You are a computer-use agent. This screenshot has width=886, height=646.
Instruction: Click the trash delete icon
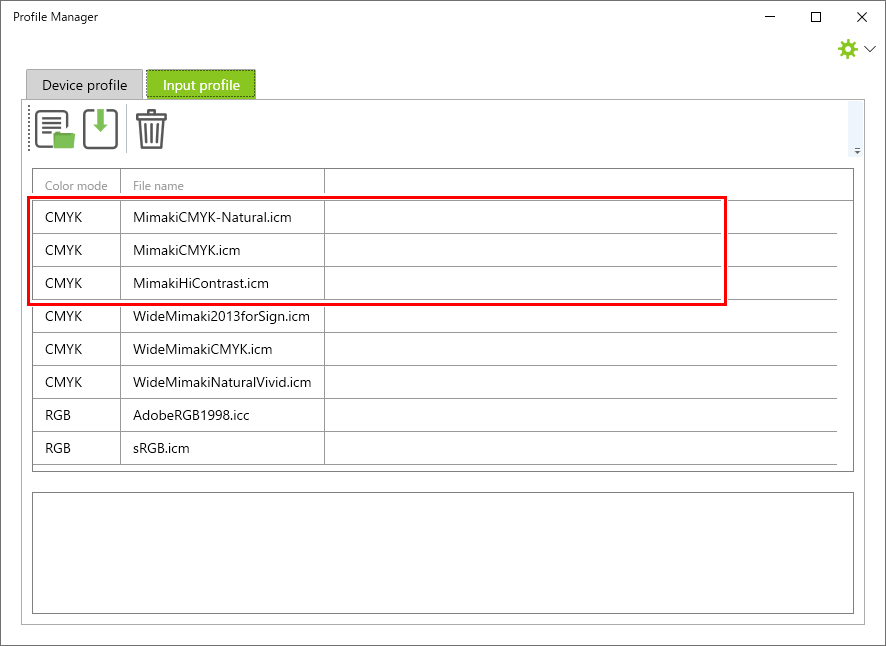[x=151, y=130]
